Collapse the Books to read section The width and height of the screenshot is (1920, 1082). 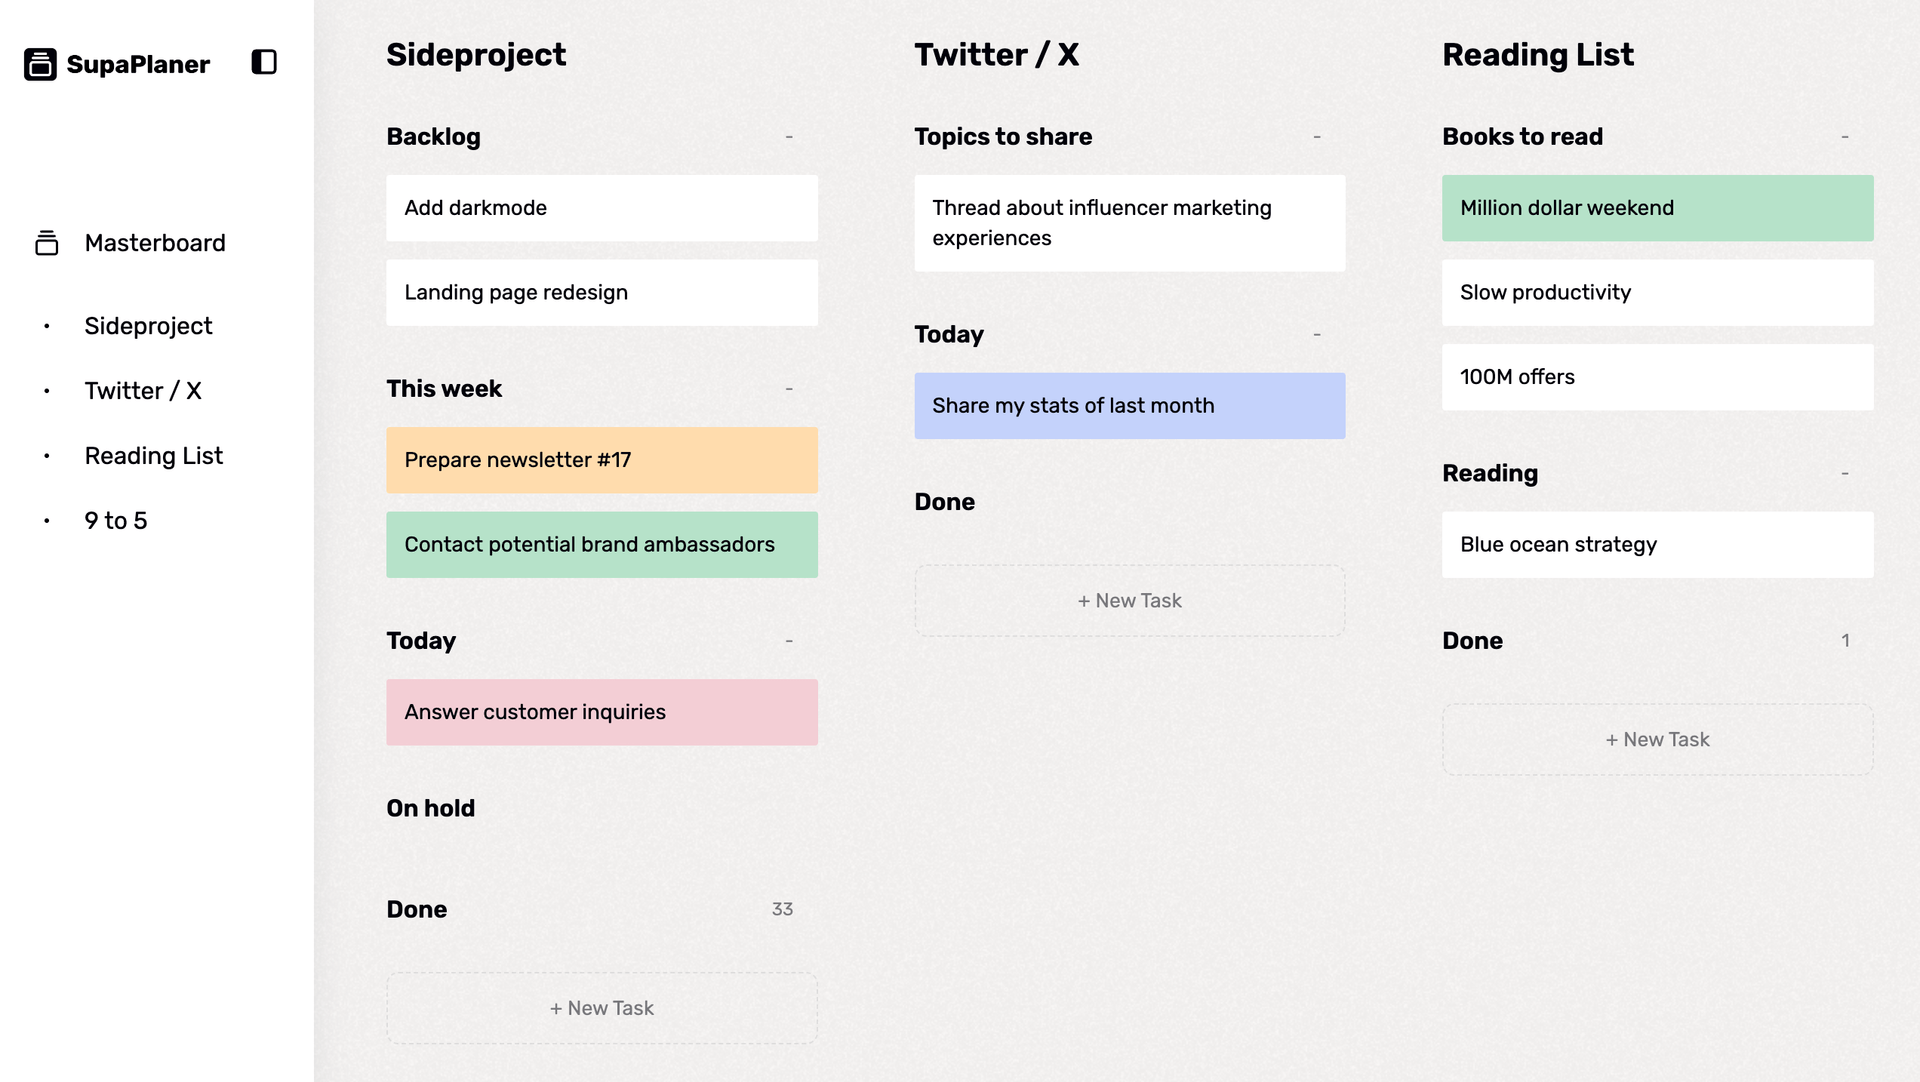(x=1845, y=136)
